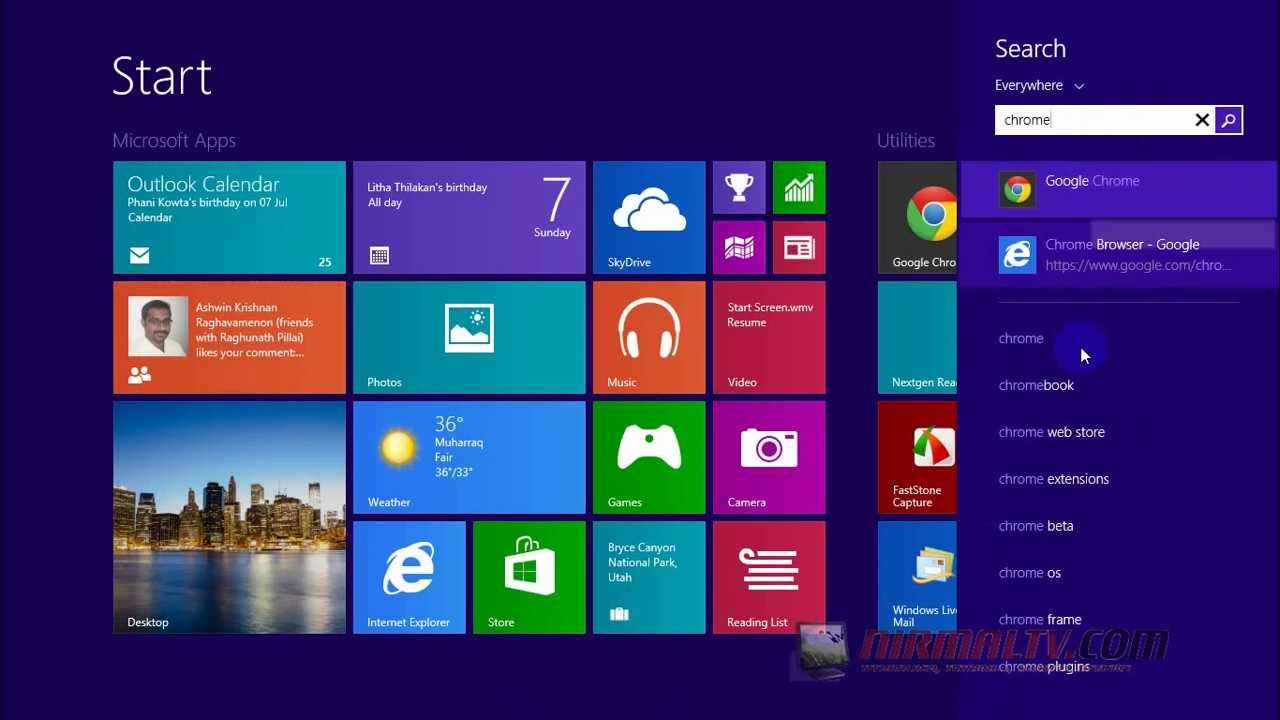Launch the SkyDrive tile

(649, 217)
